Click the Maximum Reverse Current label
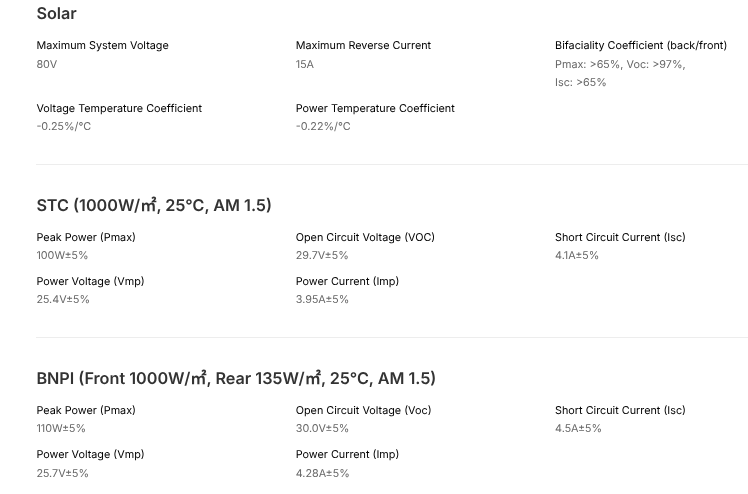Screen dimensions: 748x494 (363, 46)
